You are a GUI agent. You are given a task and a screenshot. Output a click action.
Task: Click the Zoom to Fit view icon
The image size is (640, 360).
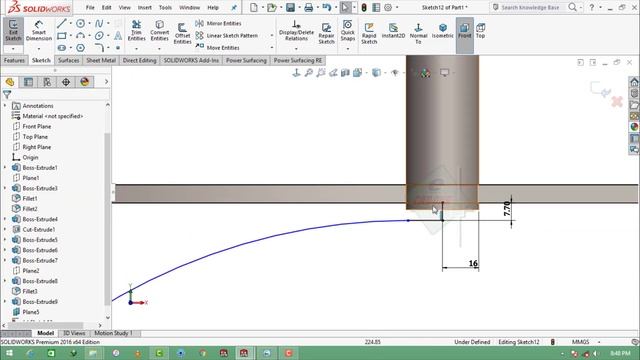309,73
